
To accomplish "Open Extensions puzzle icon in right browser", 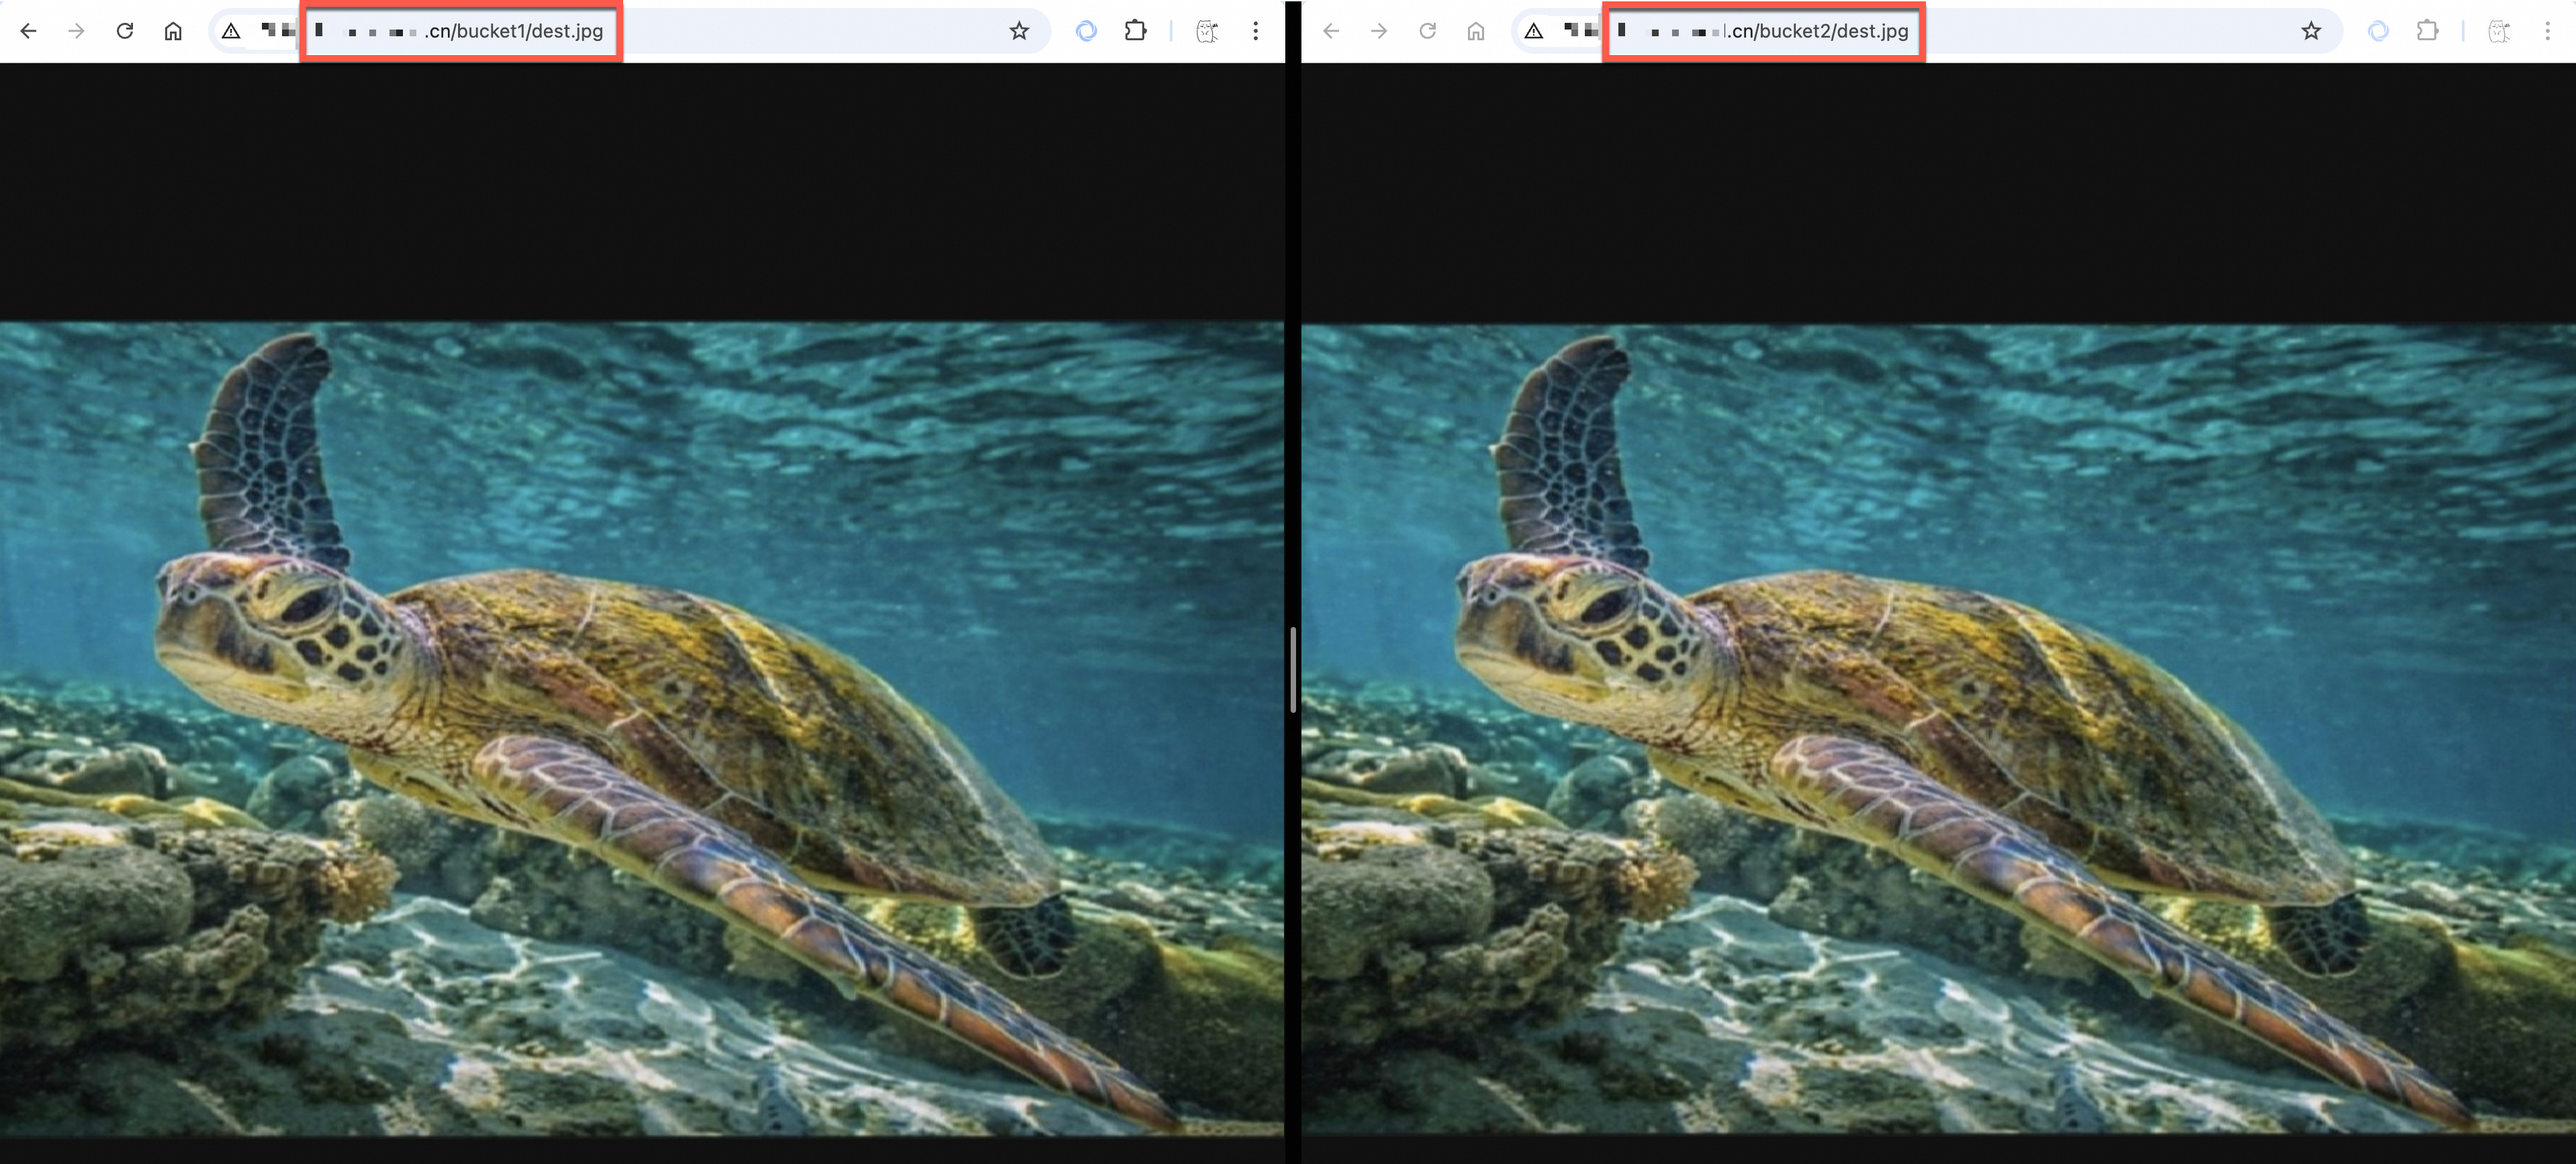I will (x=2427, y=31).
